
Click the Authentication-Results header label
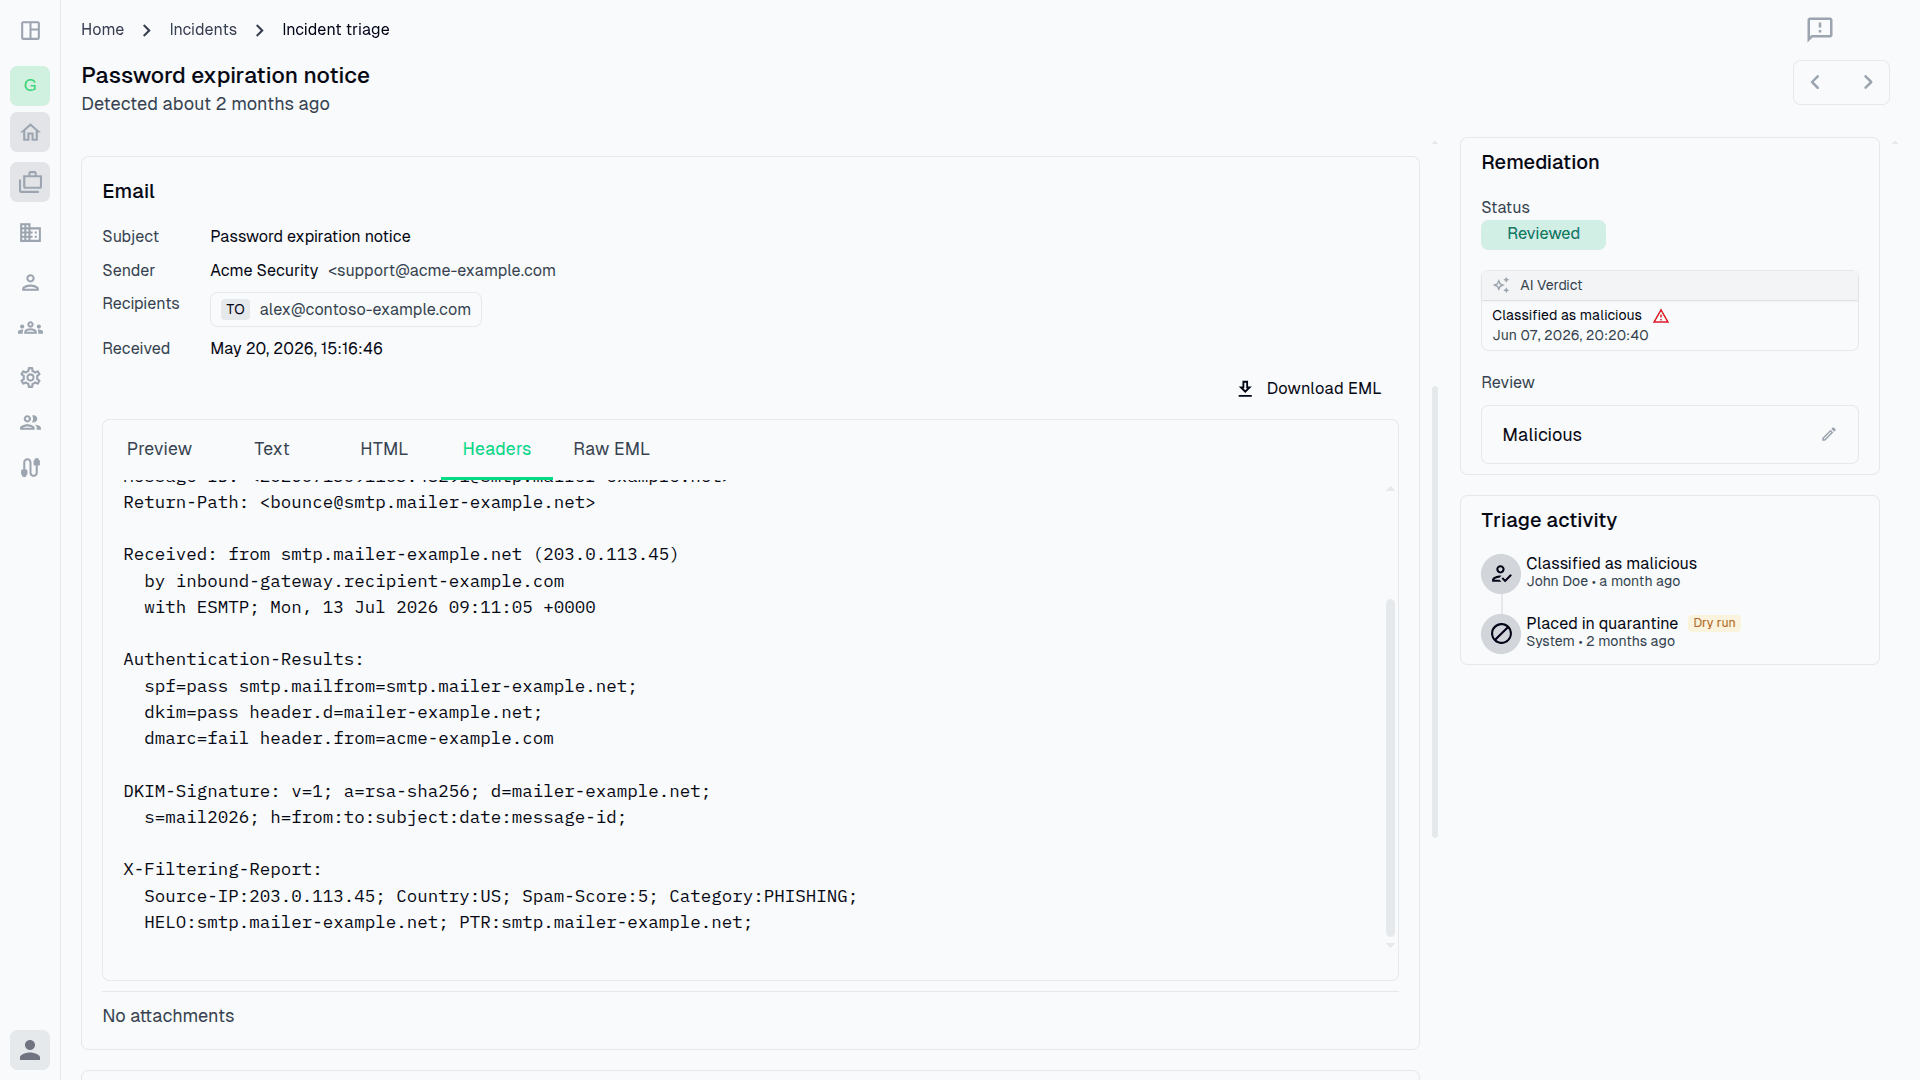click(244, 659)
